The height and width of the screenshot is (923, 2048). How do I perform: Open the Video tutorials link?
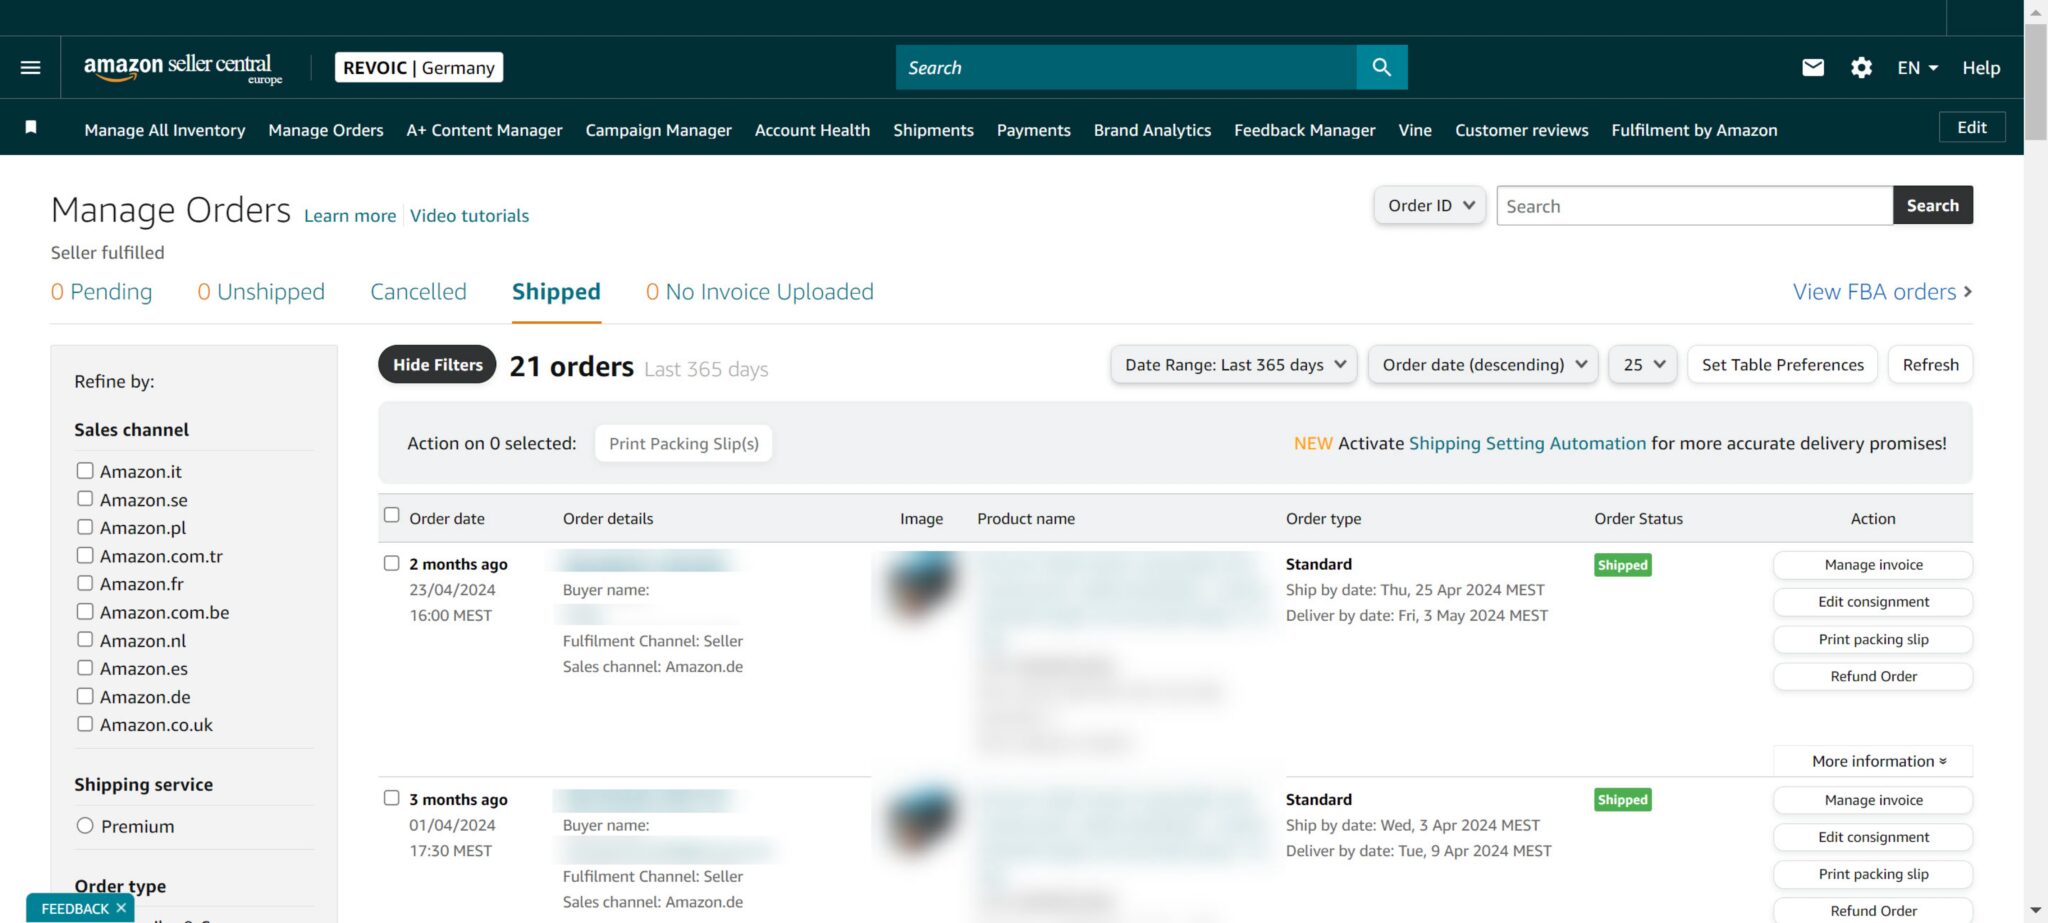[470, 215]
